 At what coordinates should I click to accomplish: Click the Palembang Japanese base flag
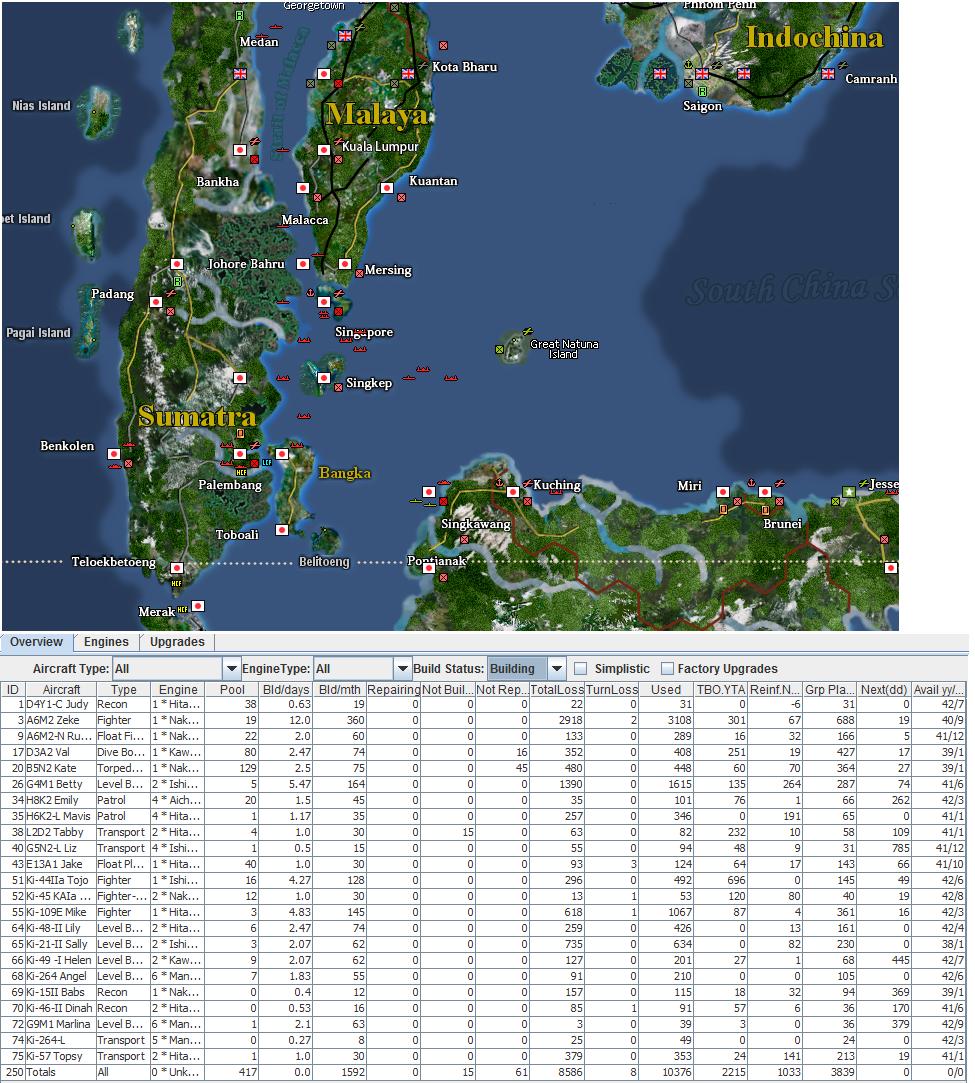tap(240, 454)
